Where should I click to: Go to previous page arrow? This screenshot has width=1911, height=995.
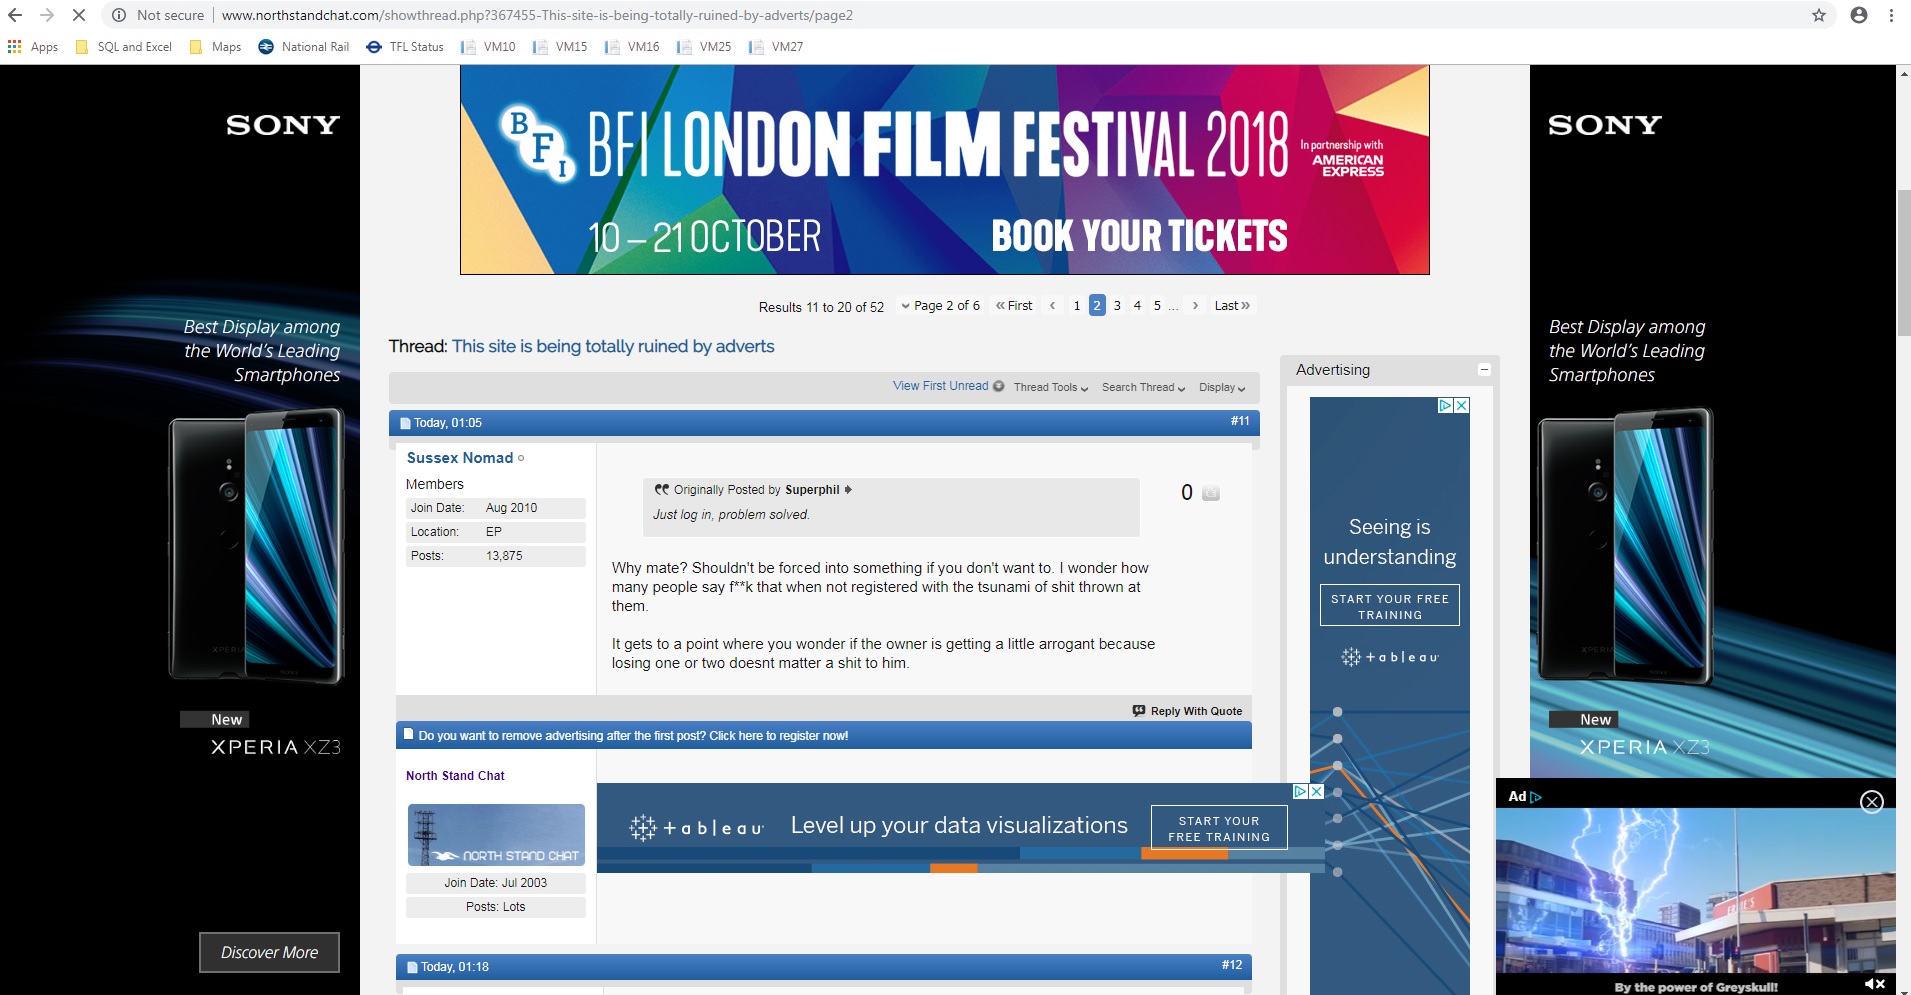coord(1052,306)
